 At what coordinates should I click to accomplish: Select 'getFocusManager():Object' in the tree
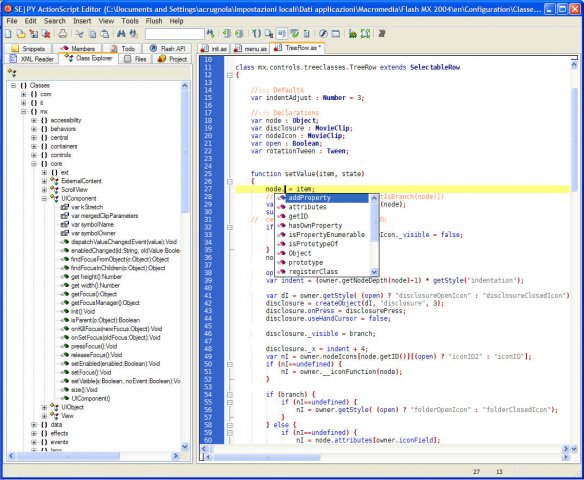click(x=105, y=303)
